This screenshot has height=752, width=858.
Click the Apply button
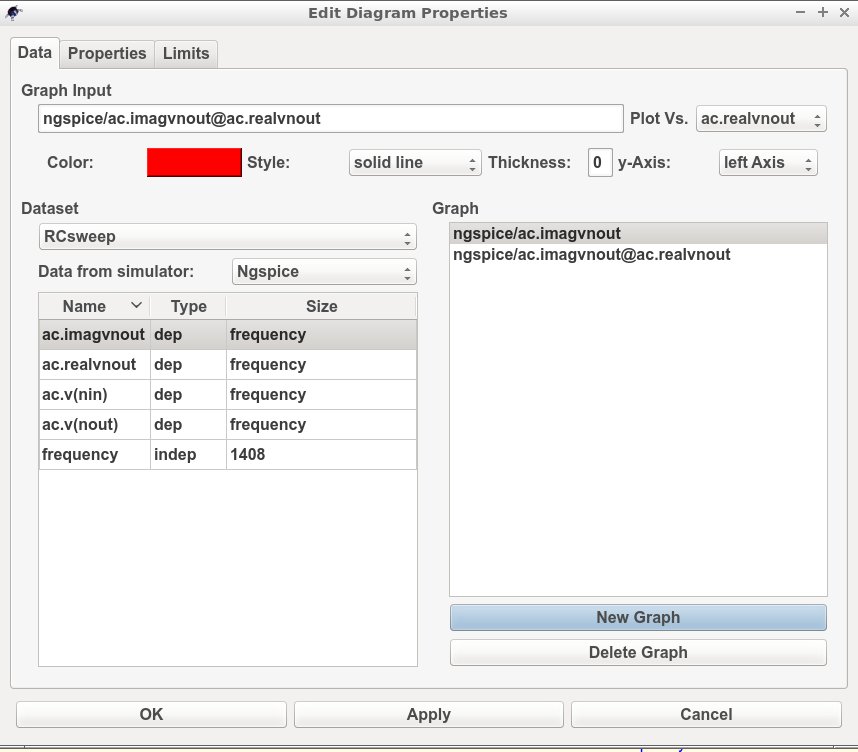[x=428, y=714]
